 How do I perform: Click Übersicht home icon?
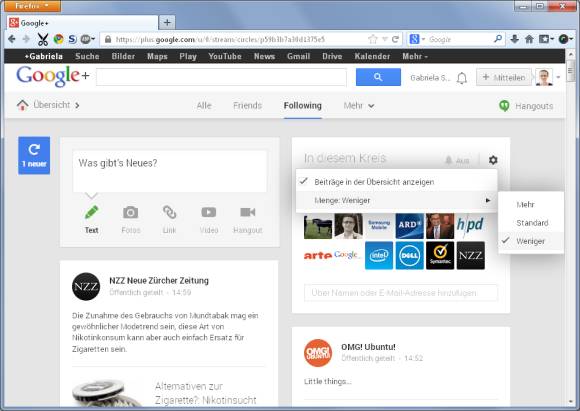coord(22,105)
